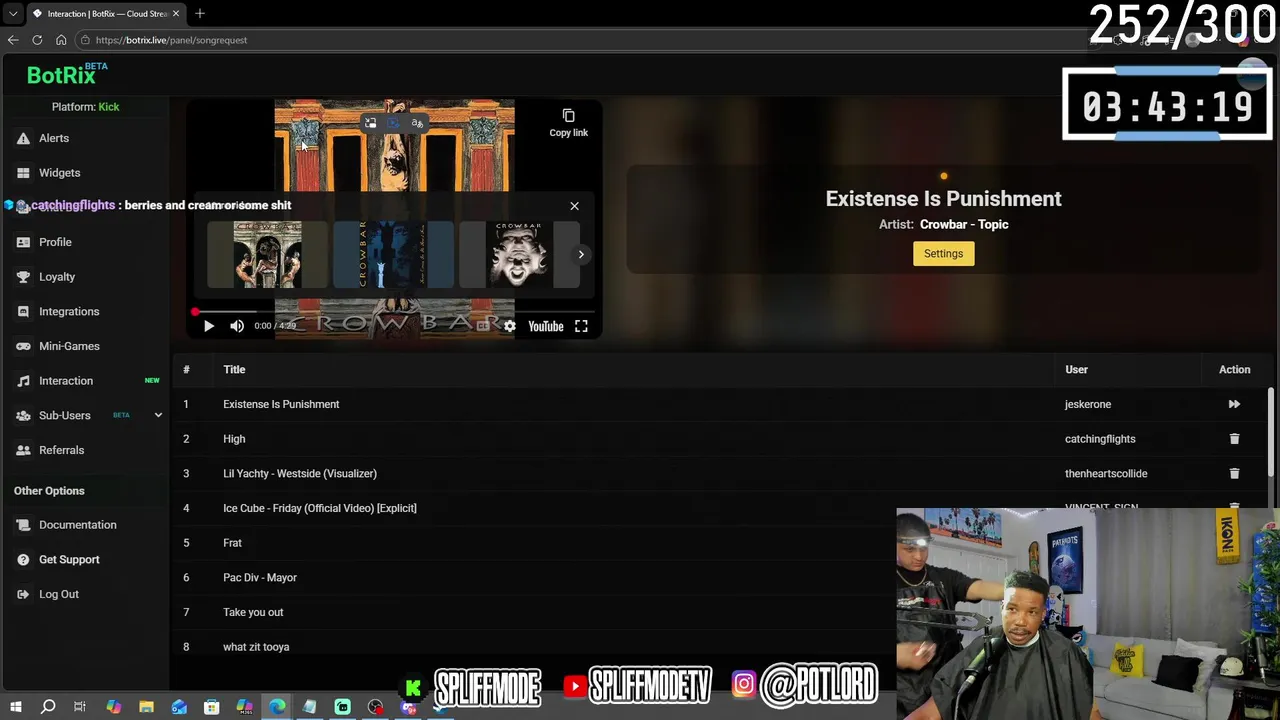Go to the Profile page
Viewport: 1280px width, 720px height.
[x=55, y=242]
